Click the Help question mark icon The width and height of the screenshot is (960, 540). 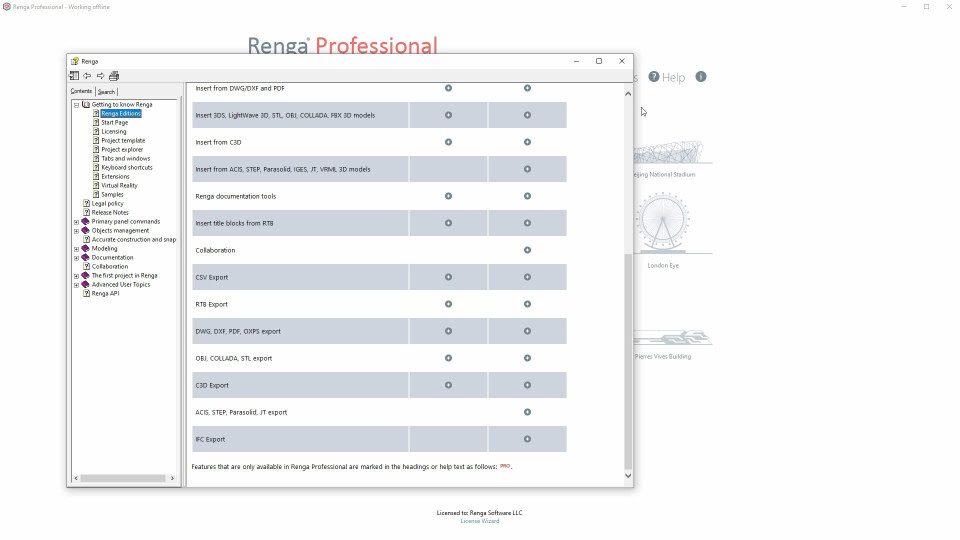654,77
